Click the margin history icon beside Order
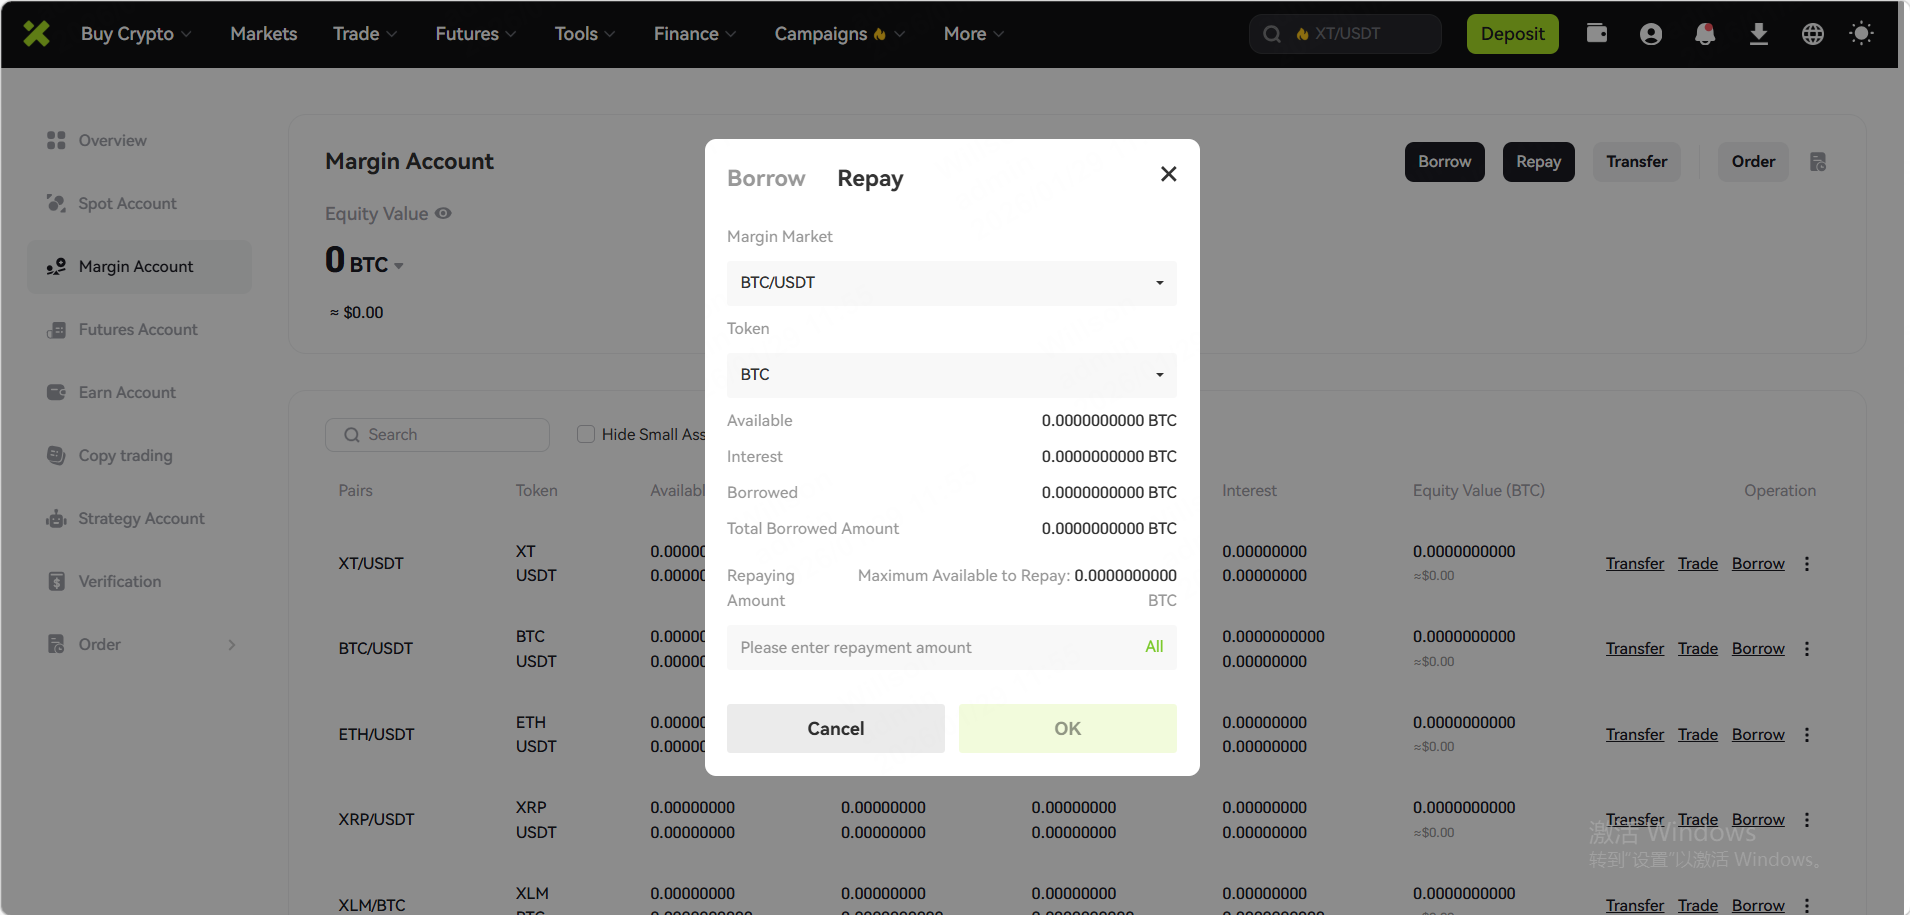This screenshot has width=1910, height=915. click(x=1818, y=162)
